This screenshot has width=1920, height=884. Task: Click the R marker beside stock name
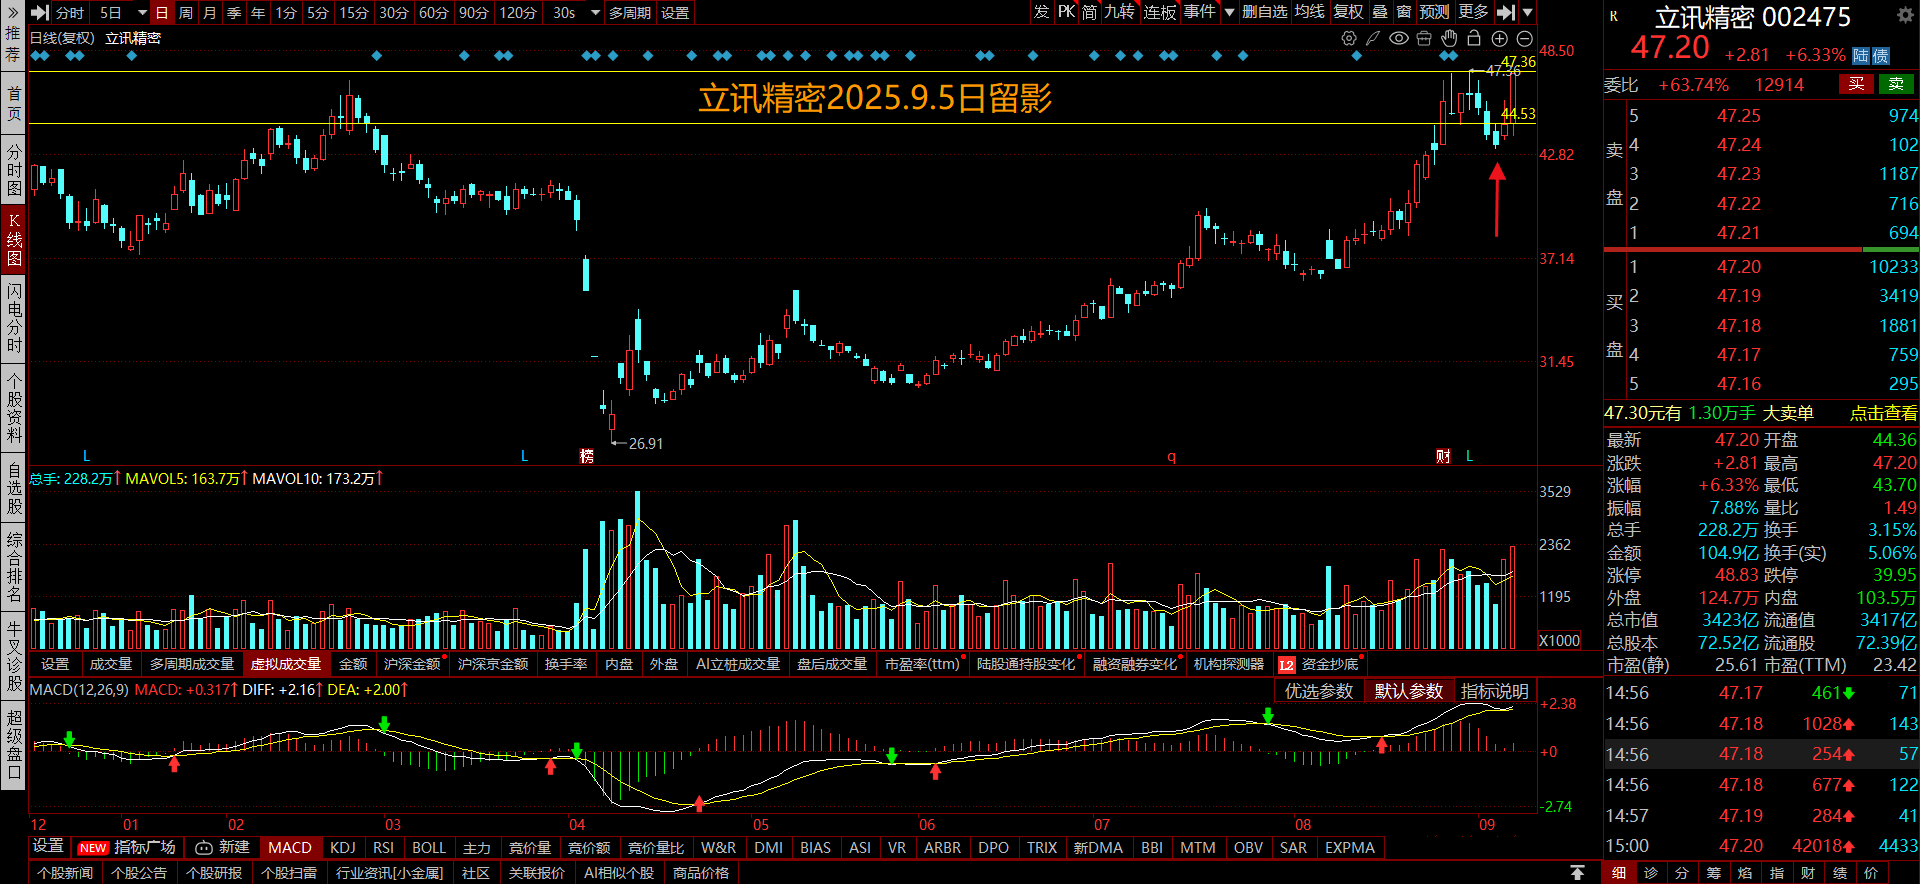[x=1614, y=16]
